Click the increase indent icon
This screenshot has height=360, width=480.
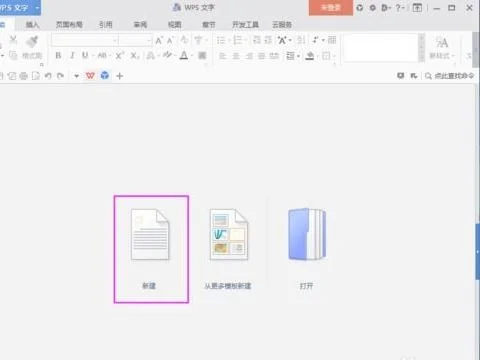pyautogui.click(x=268, y=40)
